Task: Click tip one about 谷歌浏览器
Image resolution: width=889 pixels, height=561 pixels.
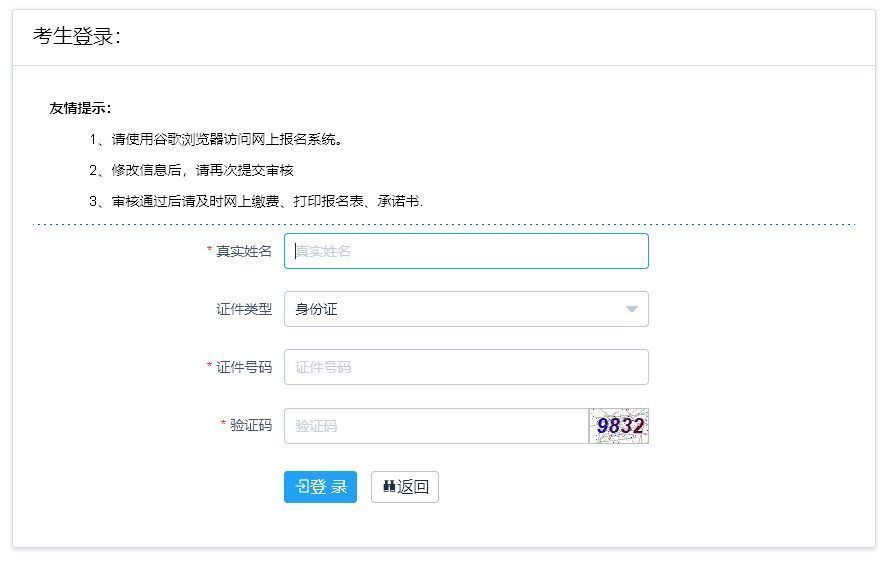Action: [x=216, y=139]
